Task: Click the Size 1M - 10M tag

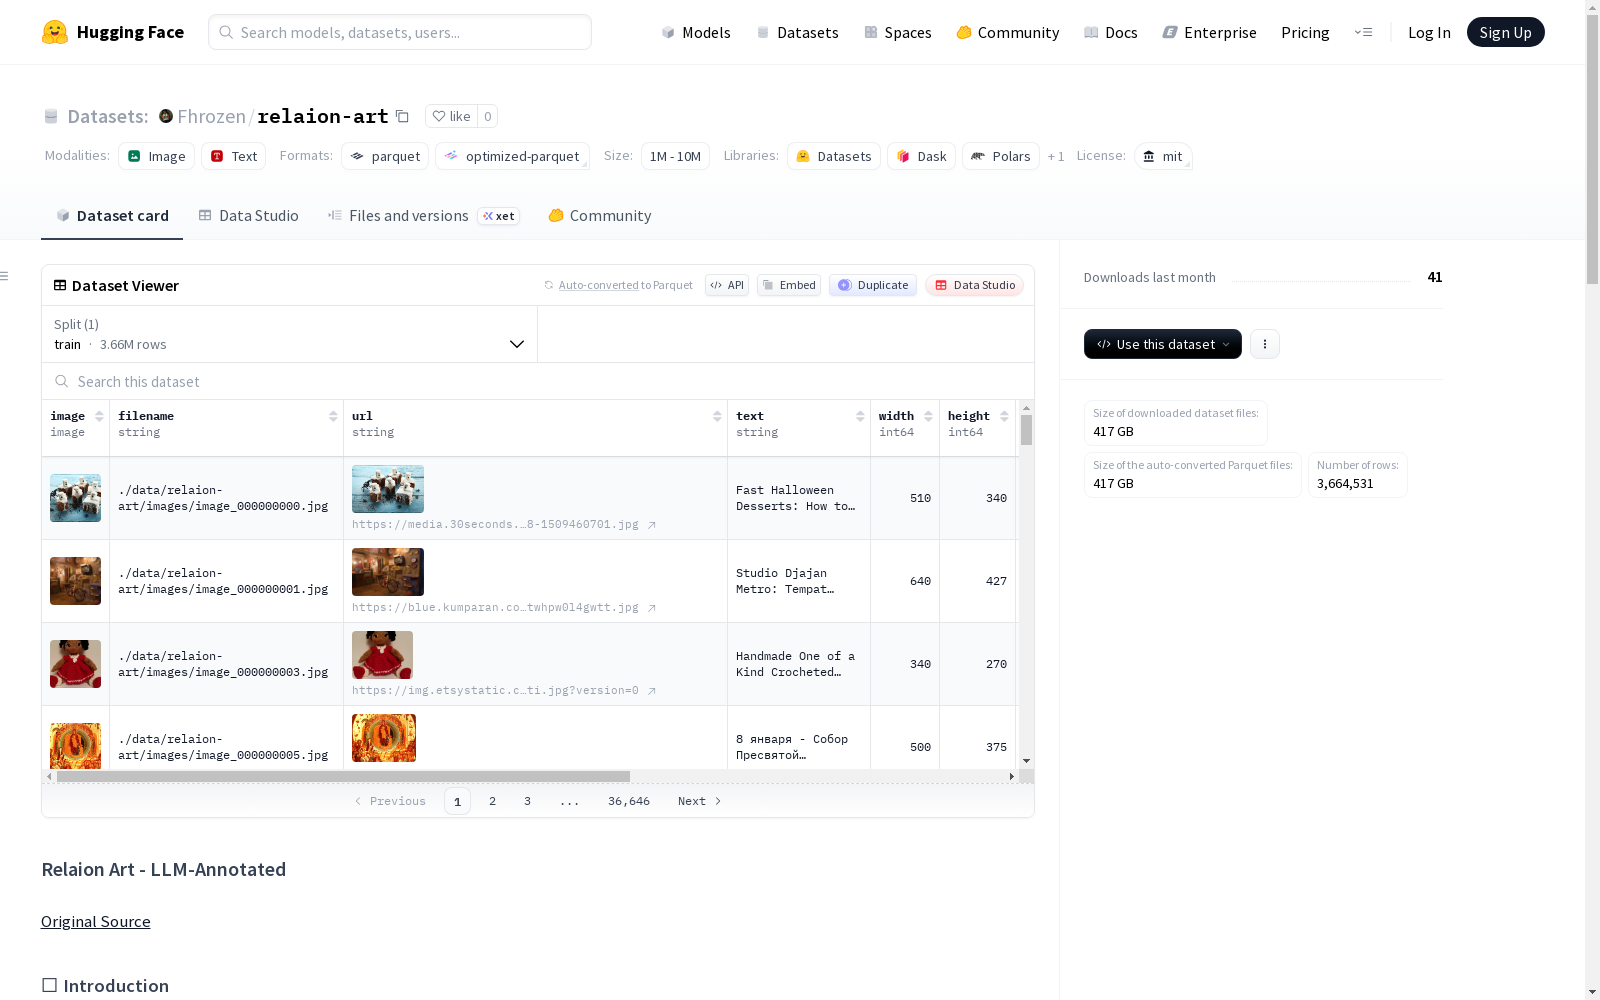Action: pos(675,156)
